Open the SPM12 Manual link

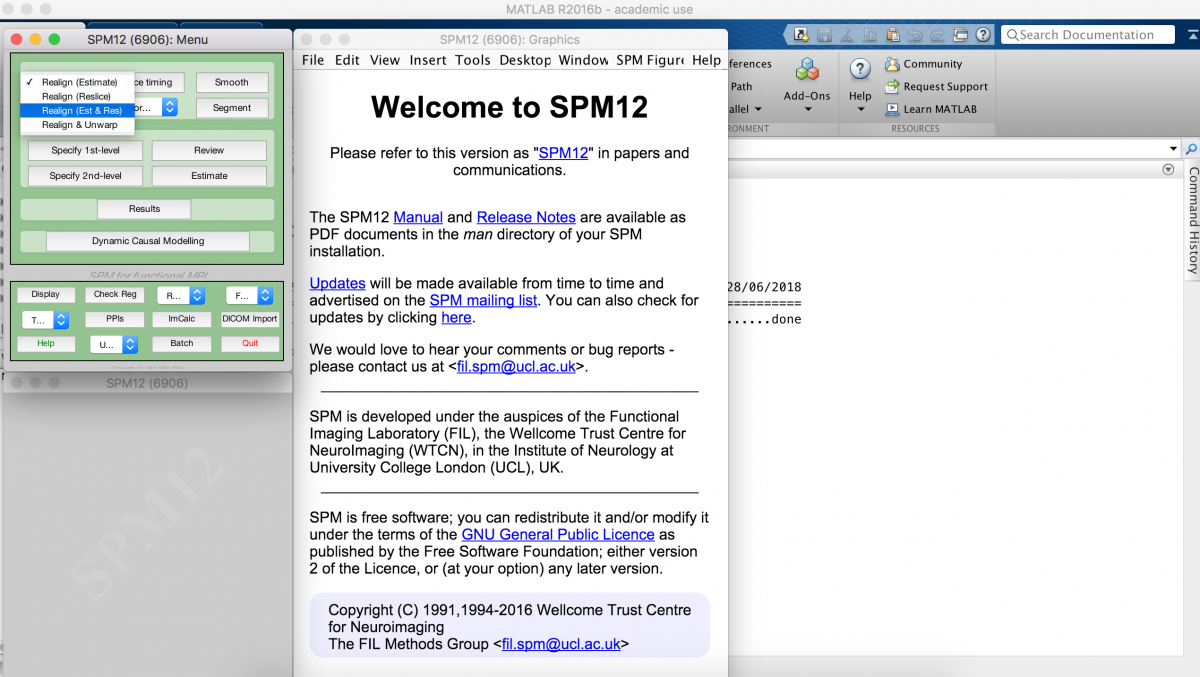coord(418,217)
